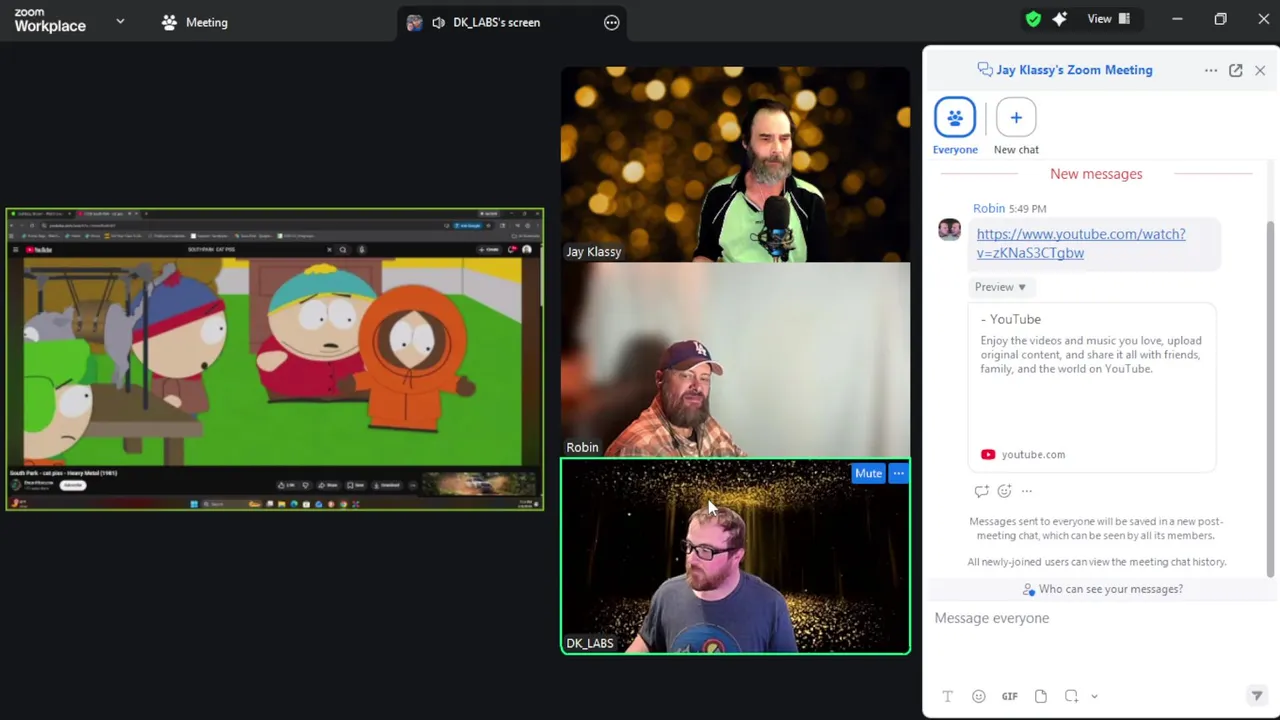The height and width of the screenshot is (720, 1280).
Task: Reply to Robin's message in thread
Action: (981, 491)
